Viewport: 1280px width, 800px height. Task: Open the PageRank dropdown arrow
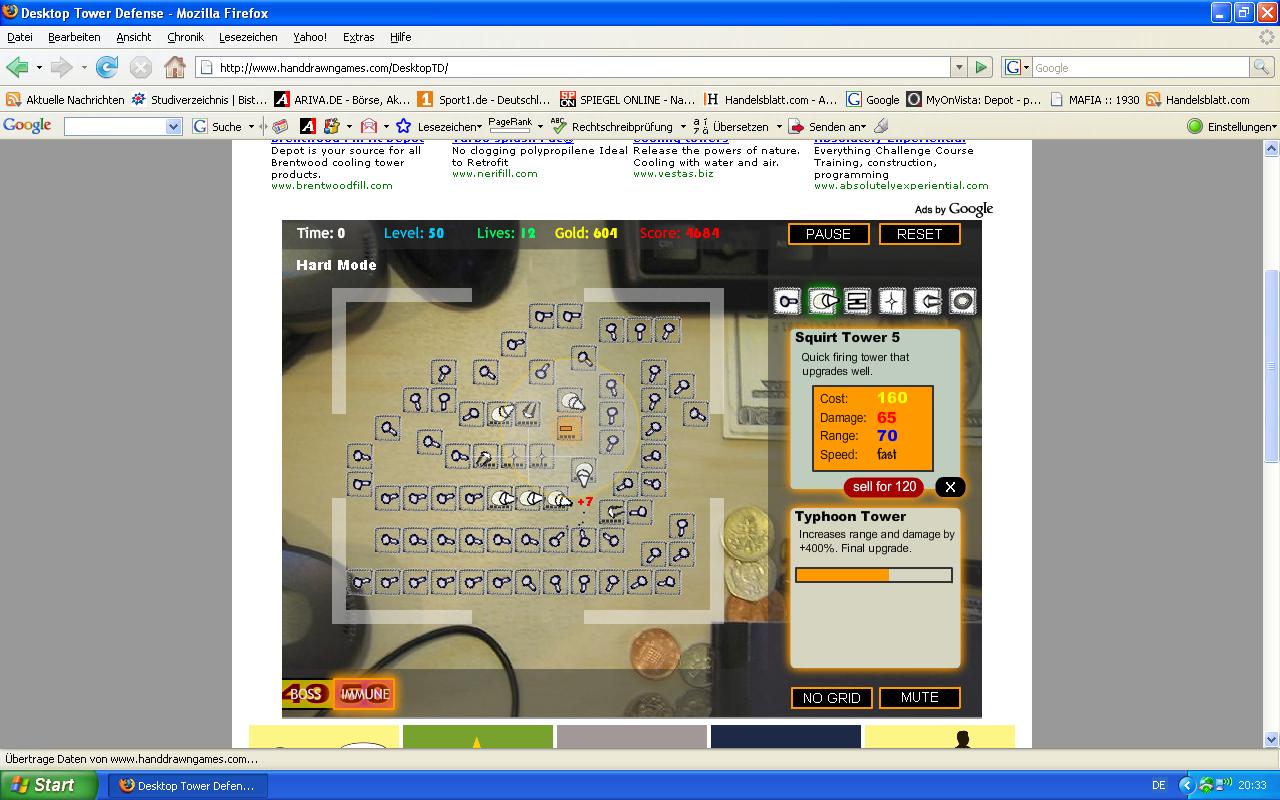[x=540, y=127]
